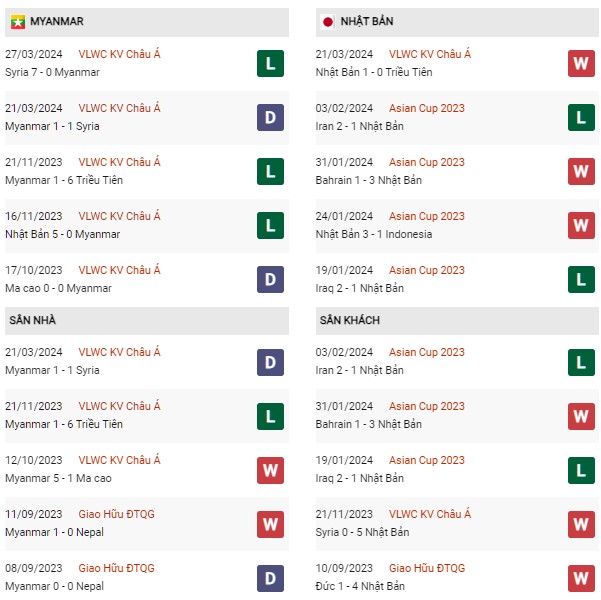Click the W badge for Myanmar 1-0 Nepal
This screenshot has height=600, width=601.
269,524
